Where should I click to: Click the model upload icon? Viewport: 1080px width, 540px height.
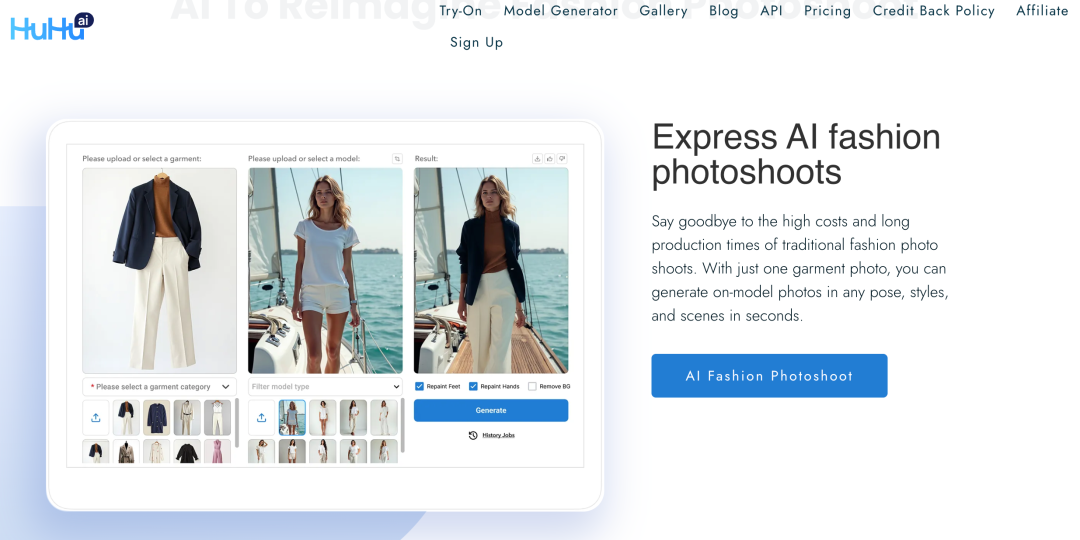coord(262,417)
